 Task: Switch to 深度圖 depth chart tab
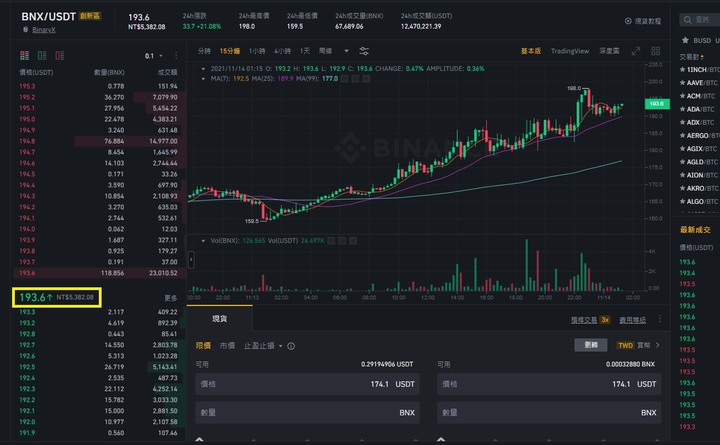pos(609,51)
